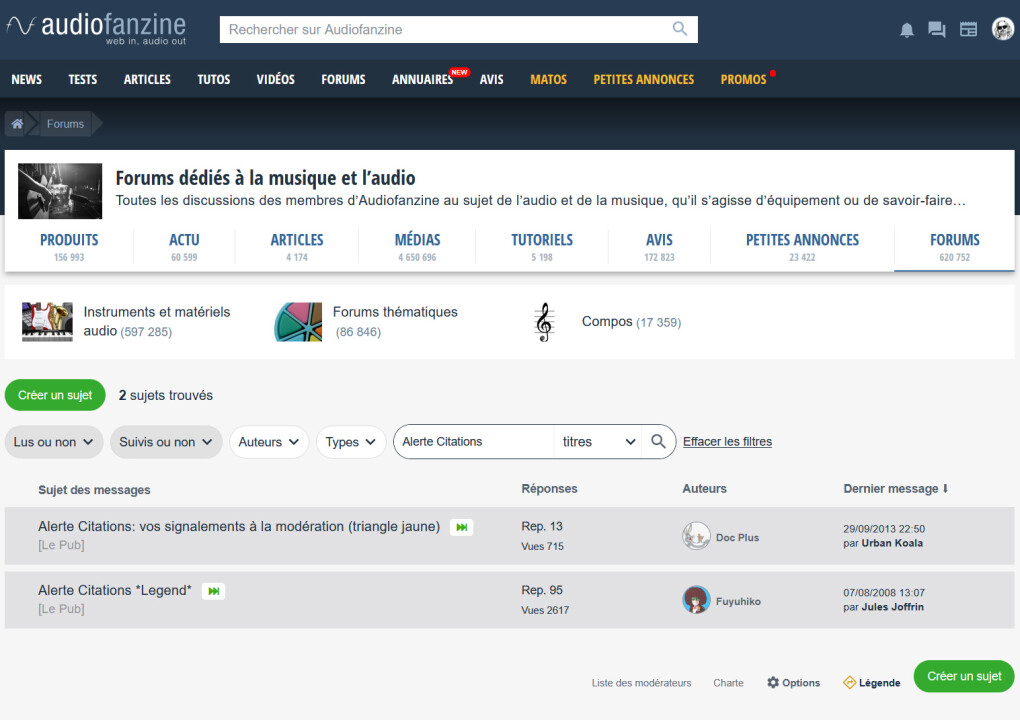Click the guitar forums header thumbnail
This screenshot has height=720, width=1020.
pyautogui.click(x=60, y=191)
